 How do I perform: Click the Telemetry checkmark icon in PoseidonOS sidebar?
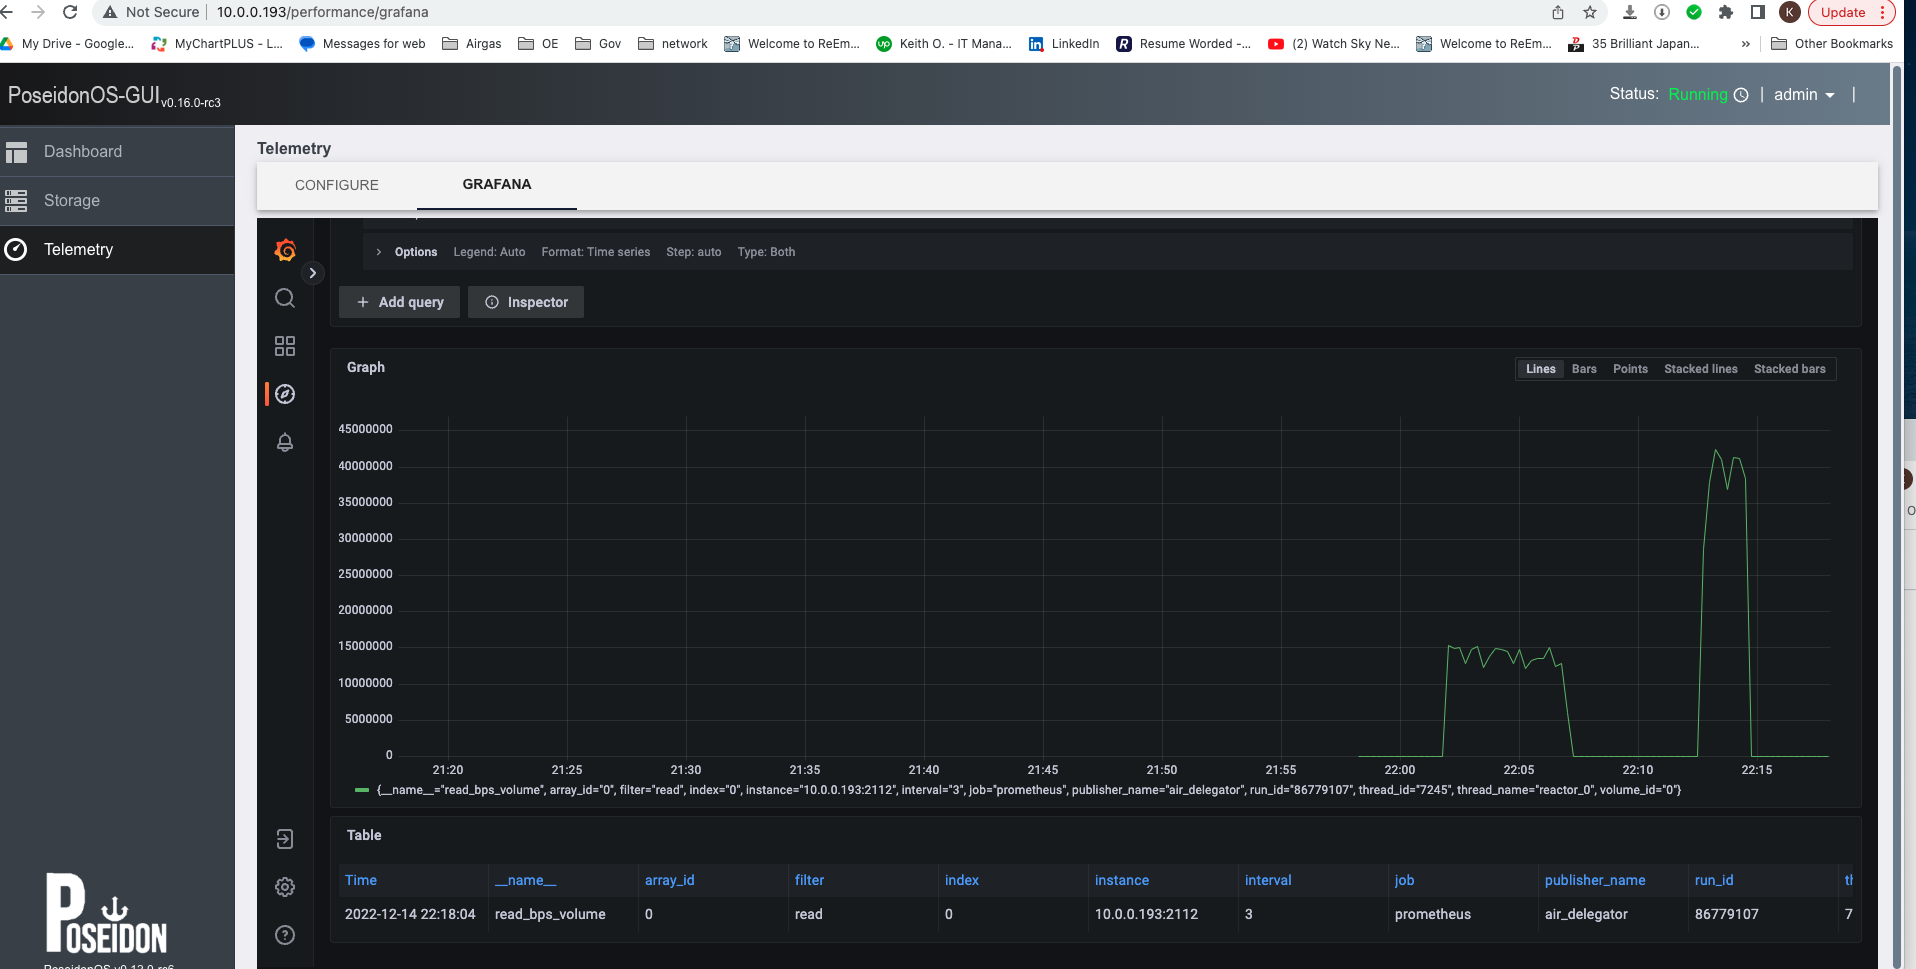click(x=16, y=249)
